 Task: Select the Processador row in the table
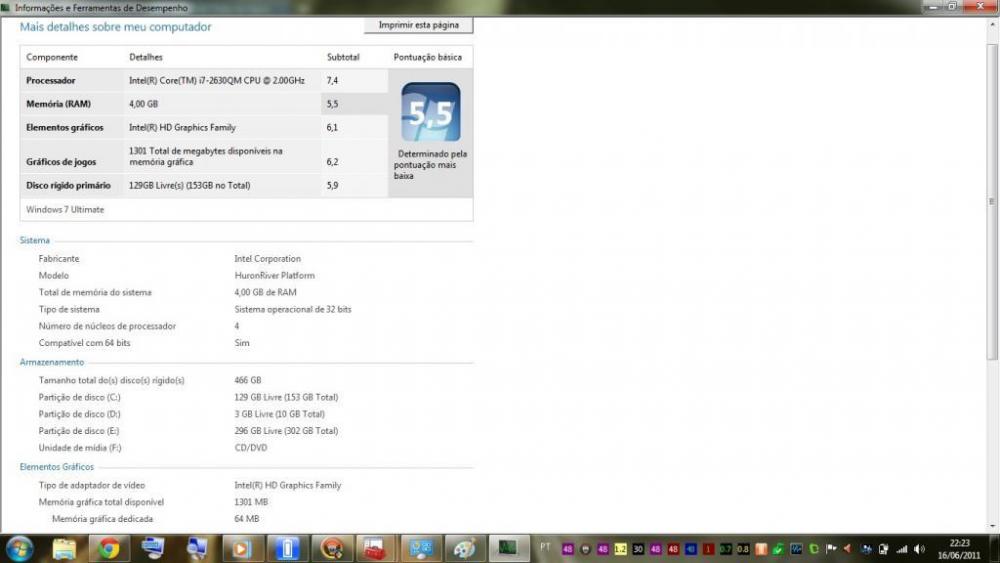[200, 80]
